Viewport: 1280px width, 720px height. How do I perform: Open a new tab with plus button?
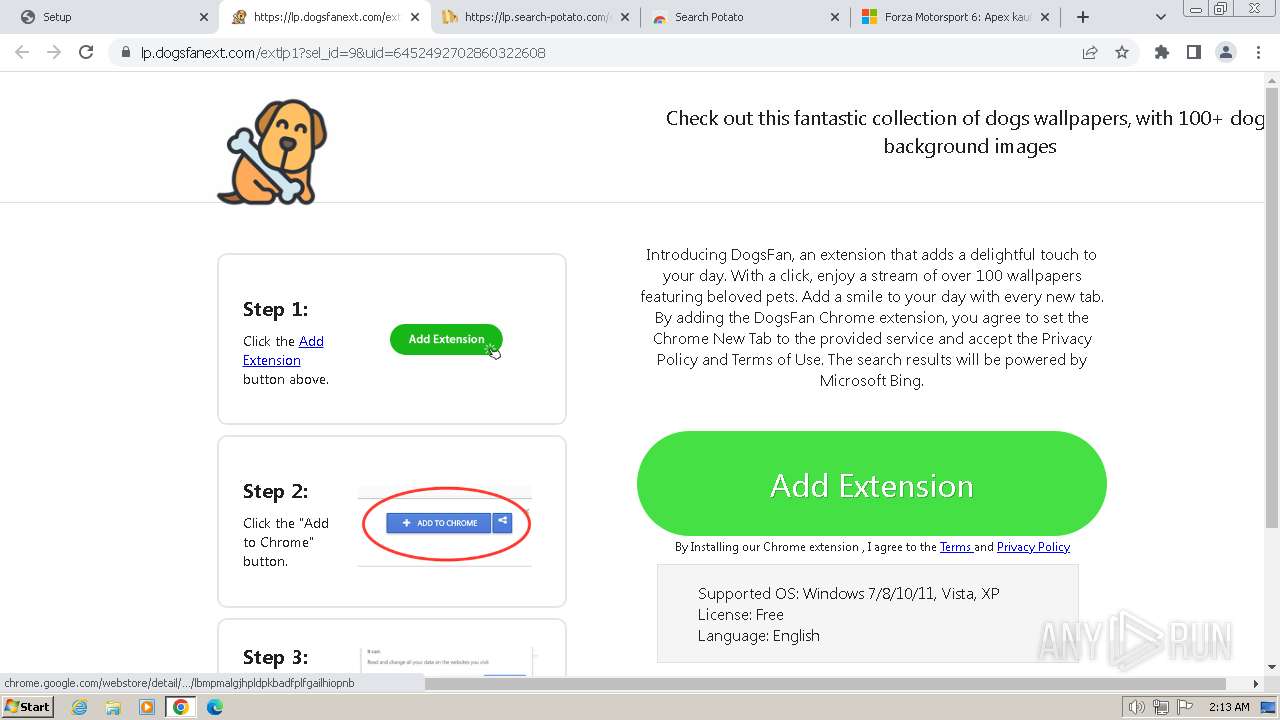(x=1082, y=17)
